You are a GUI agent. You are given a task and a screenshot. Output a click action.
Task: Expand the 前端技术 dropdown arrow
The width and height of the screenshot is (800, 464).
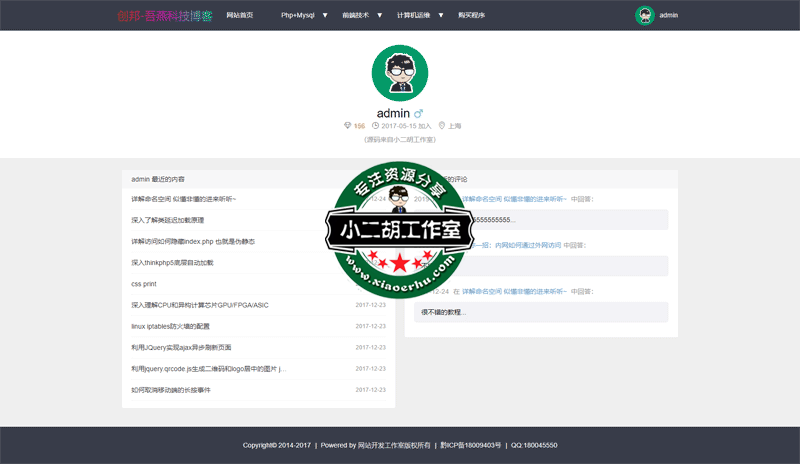coord(381,15)
